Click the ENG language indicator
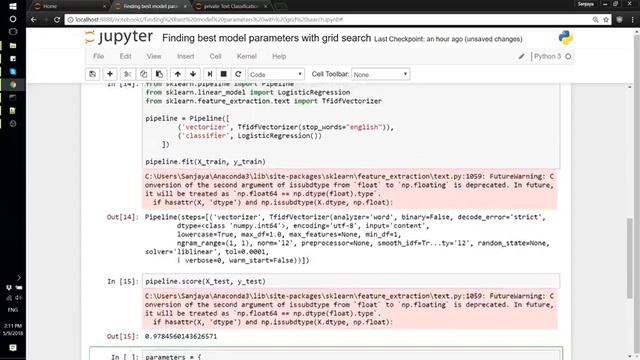The height and width of the screenshot is (360, 640). (13, 310)
